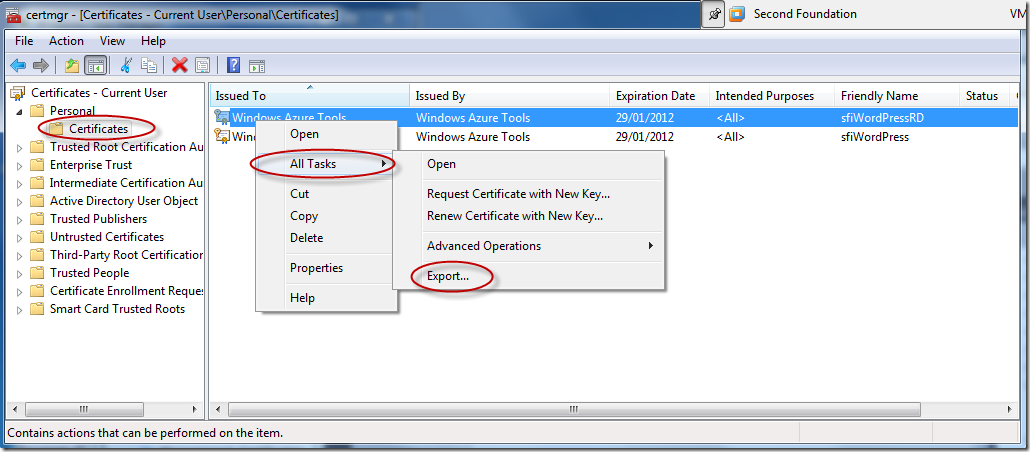Click the scissors Cut toolbar icon

coord(127,65)
